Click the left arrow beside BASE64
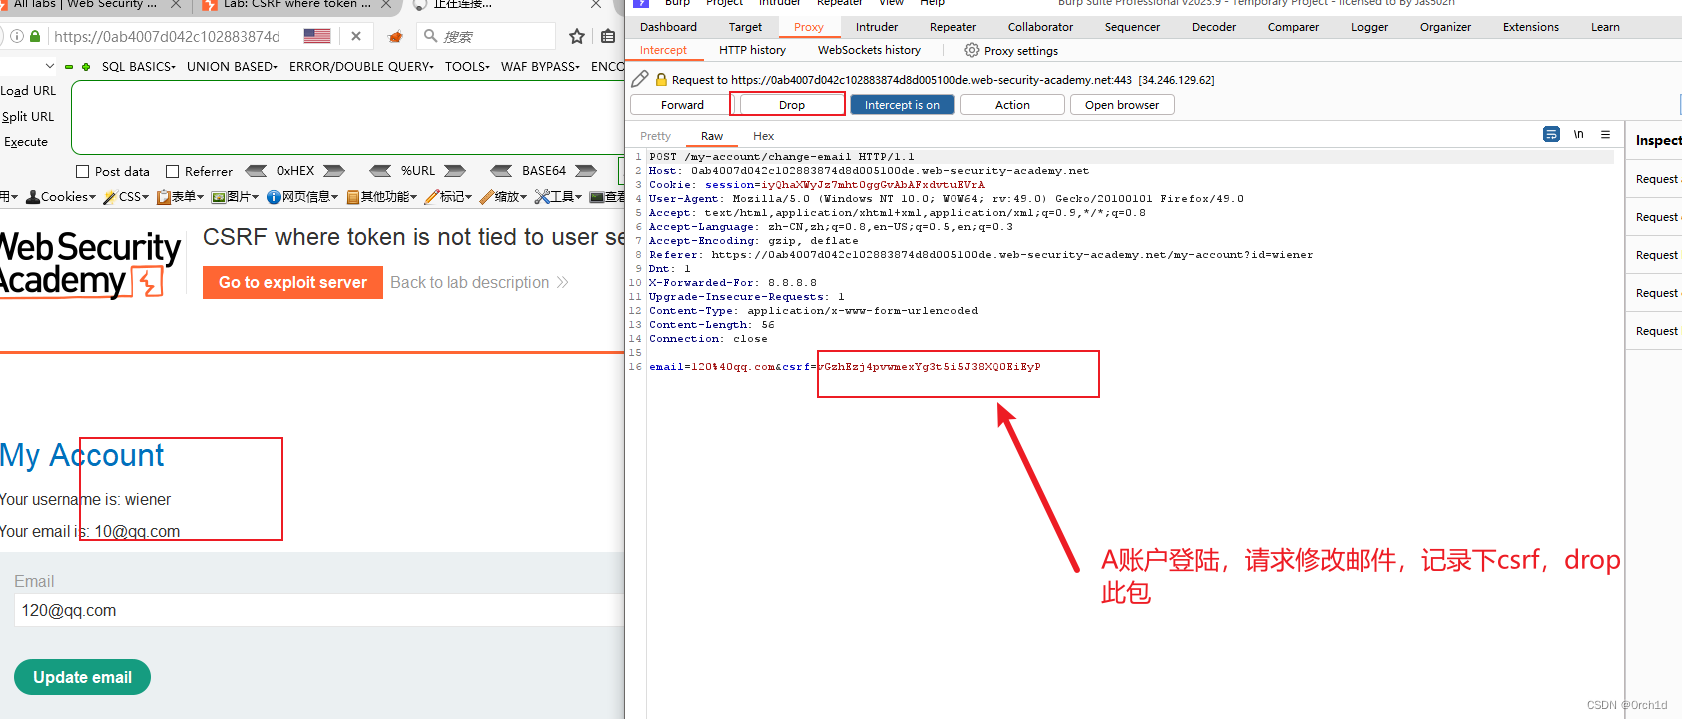Viewport: 1682px width, 719px height. point(502,171)
